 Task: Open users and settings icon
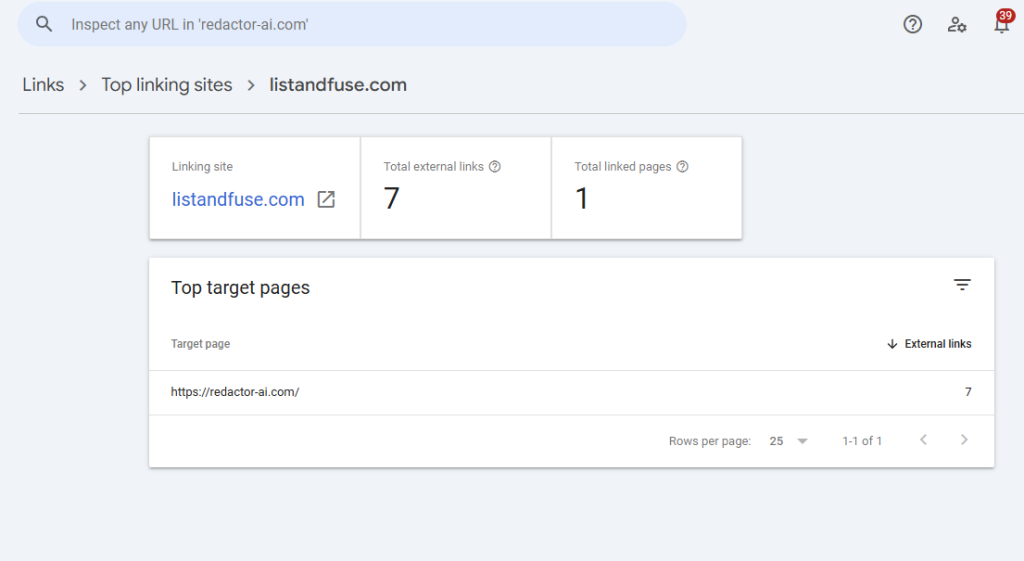click(x=957, y=25)
